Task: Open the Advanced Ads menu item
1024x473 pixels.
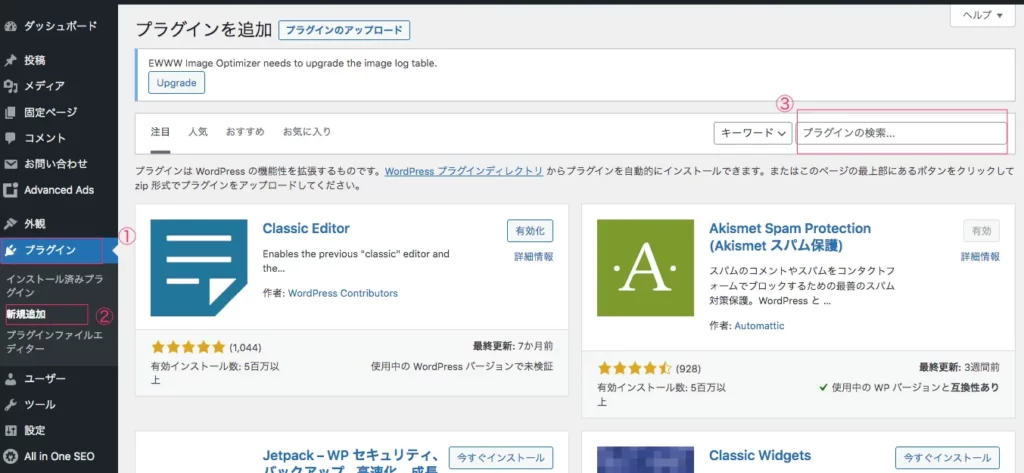Action: point(59,190)
